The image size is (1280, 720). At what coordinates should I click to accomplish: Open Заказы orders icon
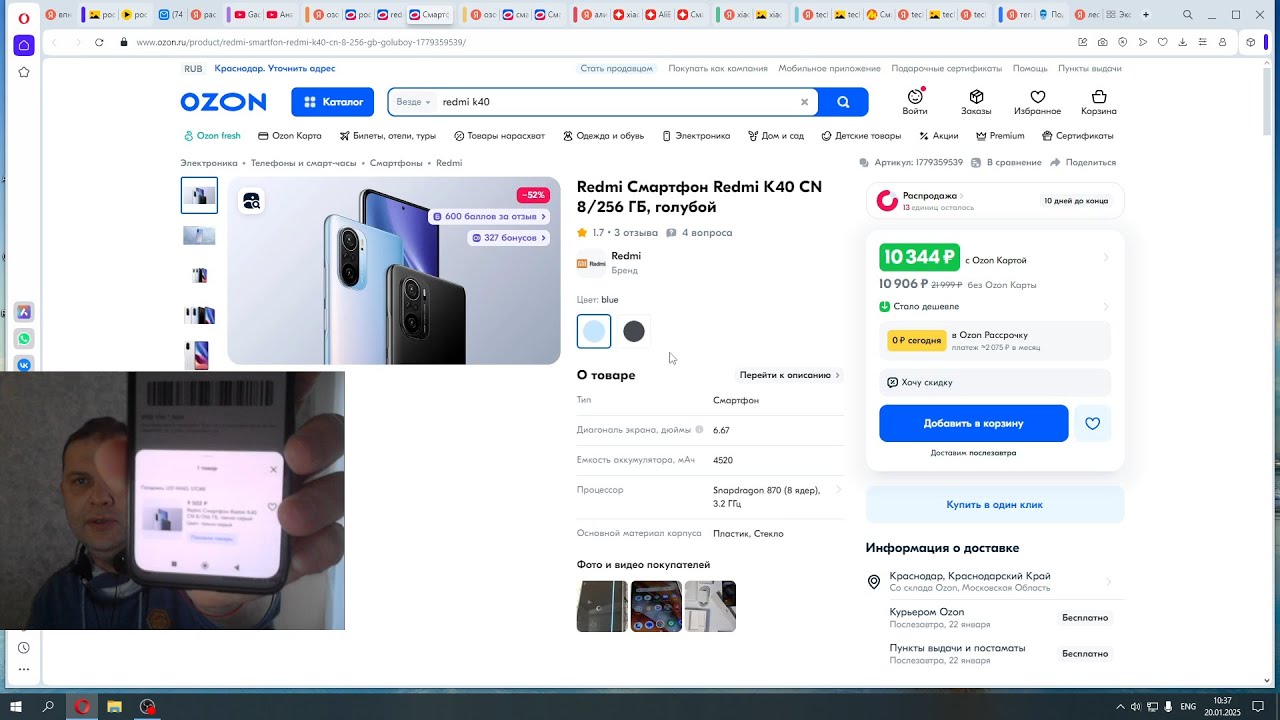pyautogui.click(x=976, y=102)
